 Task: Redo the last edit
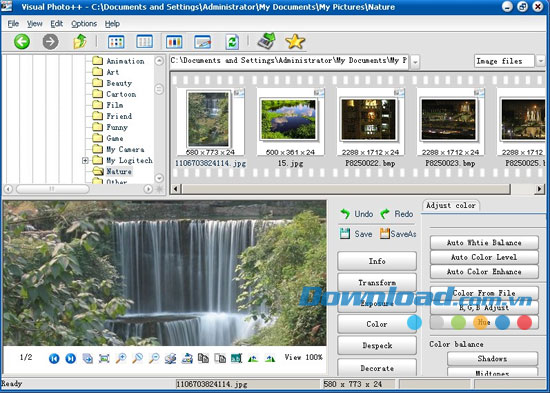[397, 214]
